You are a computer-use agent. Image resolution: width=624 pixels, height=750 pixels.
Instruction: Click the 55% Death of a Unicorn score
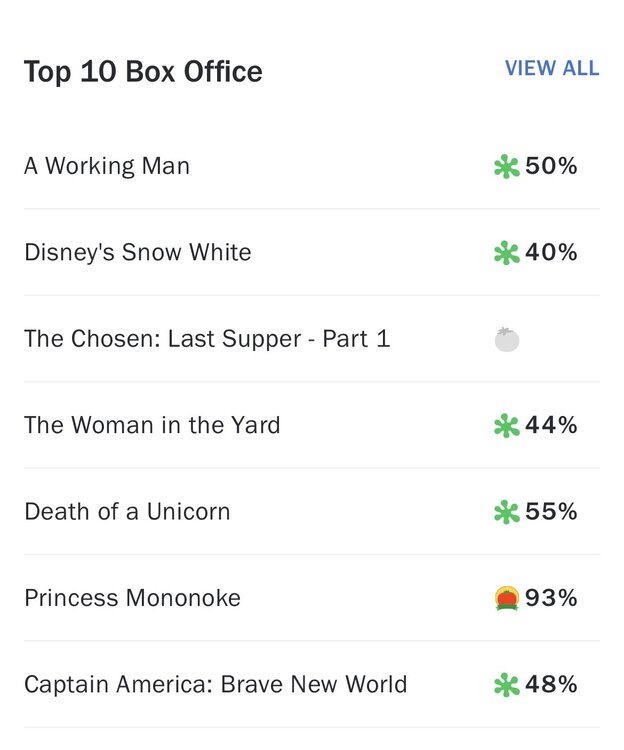[x=551, y=512]
